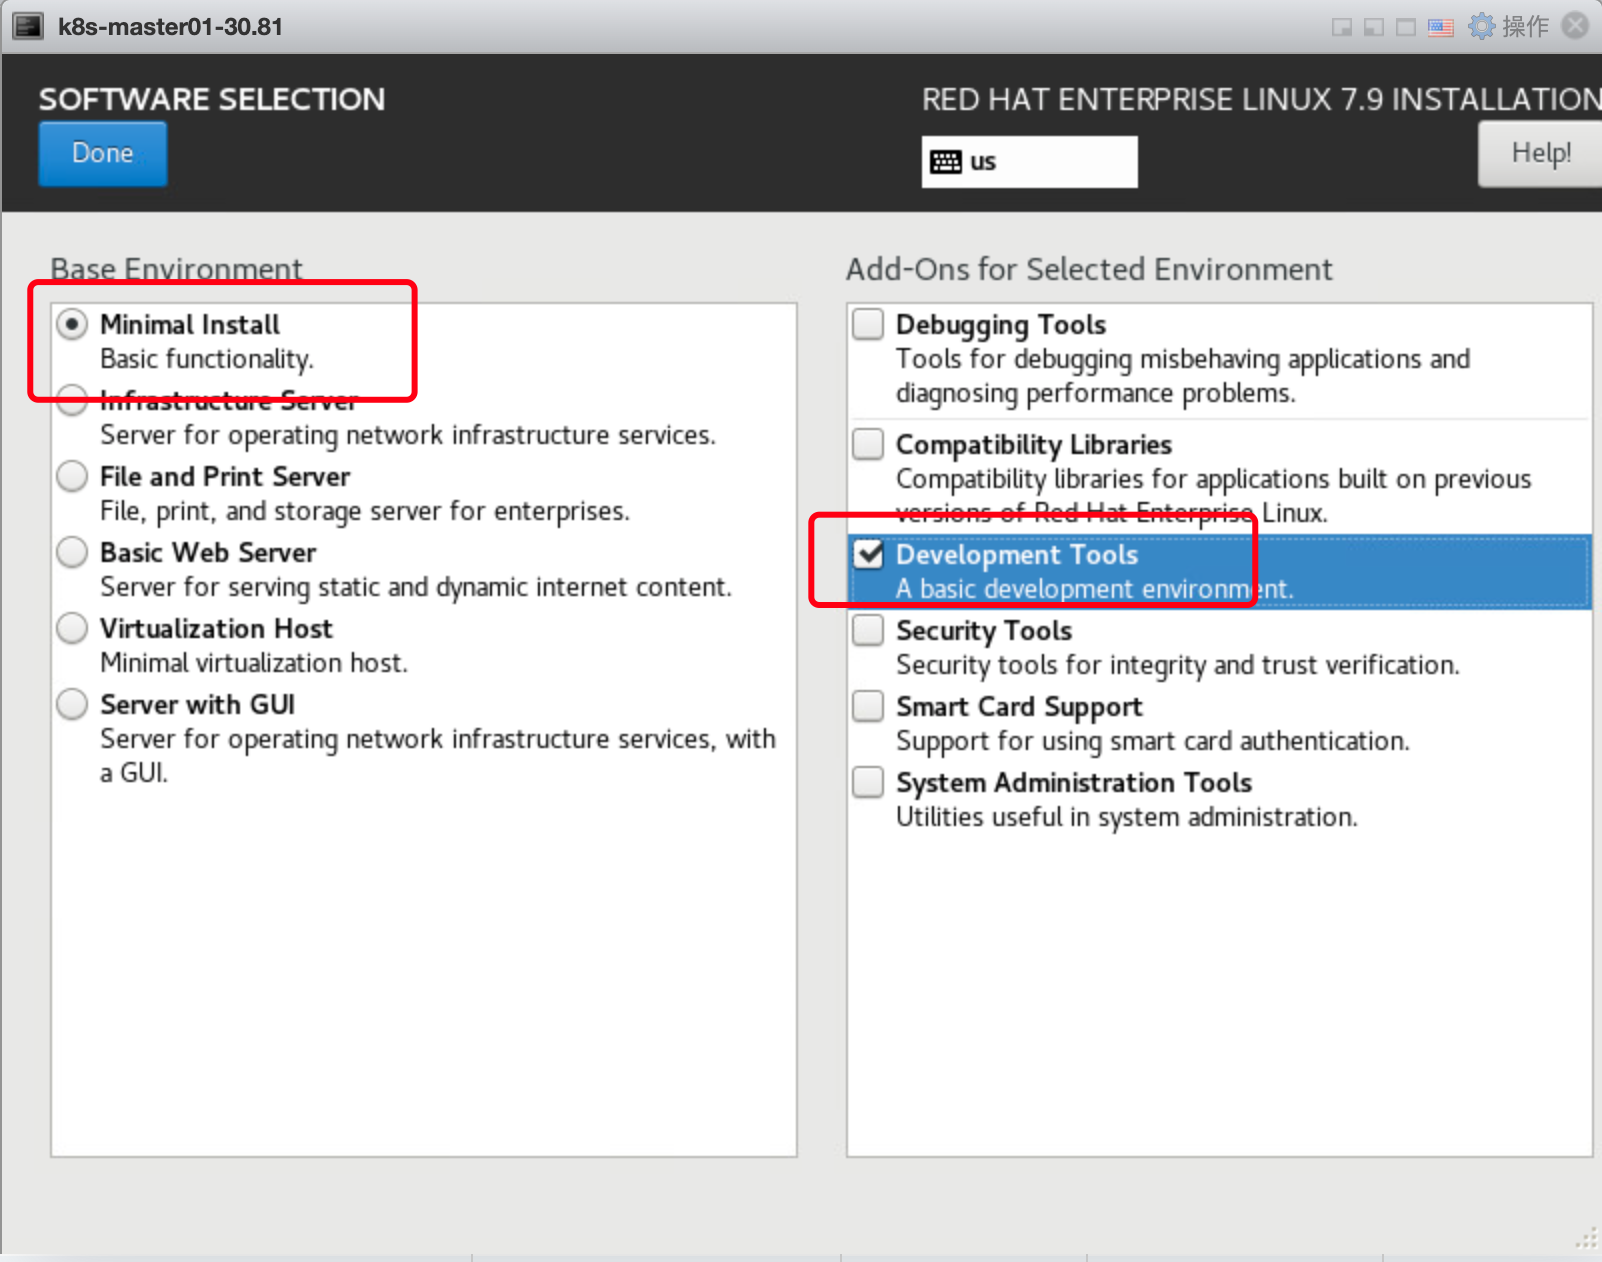Uncheck Development Tools add-on

868,554
